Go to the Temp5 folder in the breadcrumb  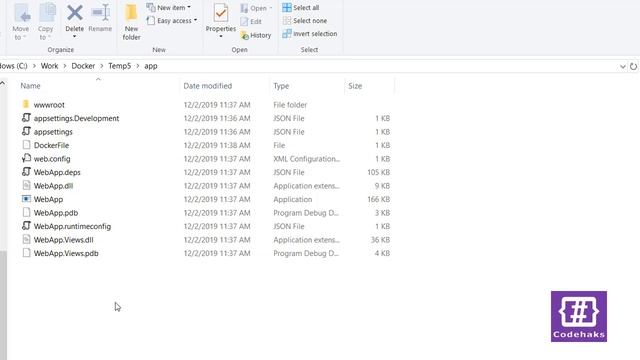[120, 66]
